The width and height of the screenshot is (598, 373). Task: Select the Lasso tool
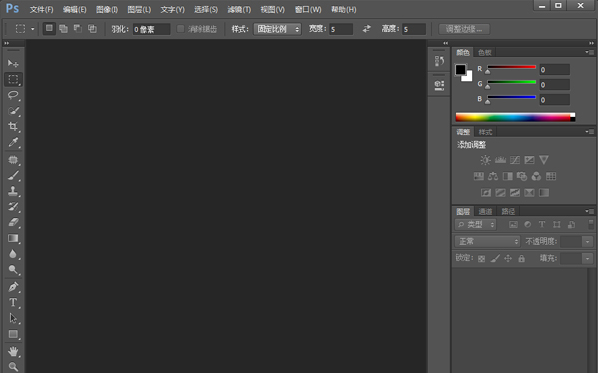pos(13,95)
